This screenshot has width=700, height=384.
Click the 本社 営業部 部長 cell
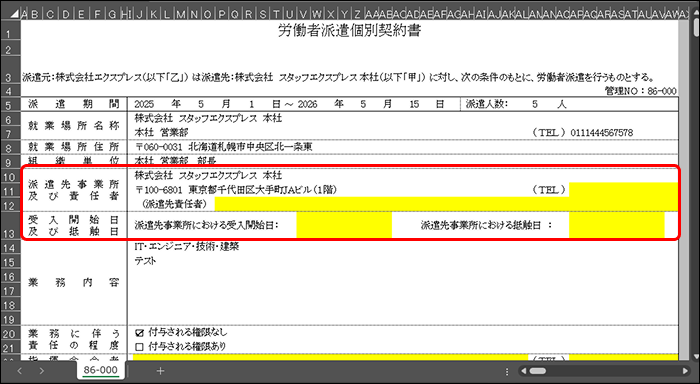pyautogui.click(x=175, y=161)
